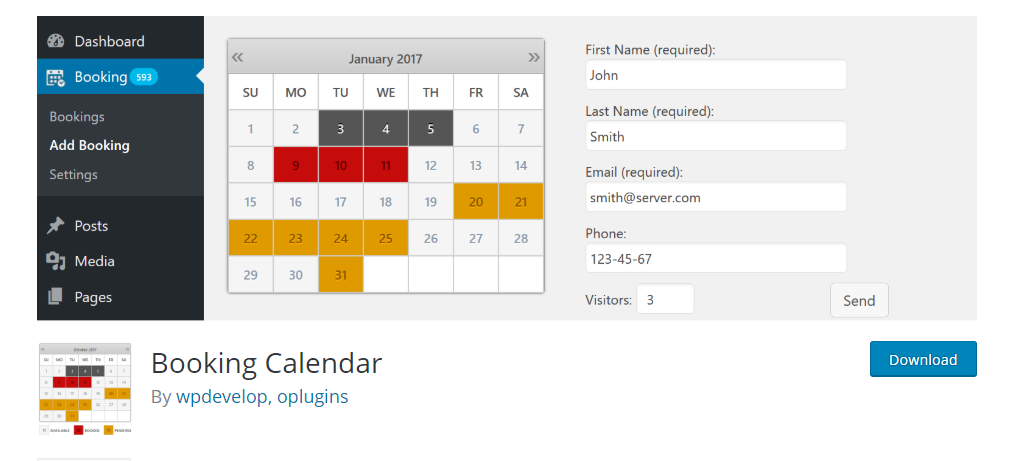Open the booking Settings submenu item

pos(73,174)
